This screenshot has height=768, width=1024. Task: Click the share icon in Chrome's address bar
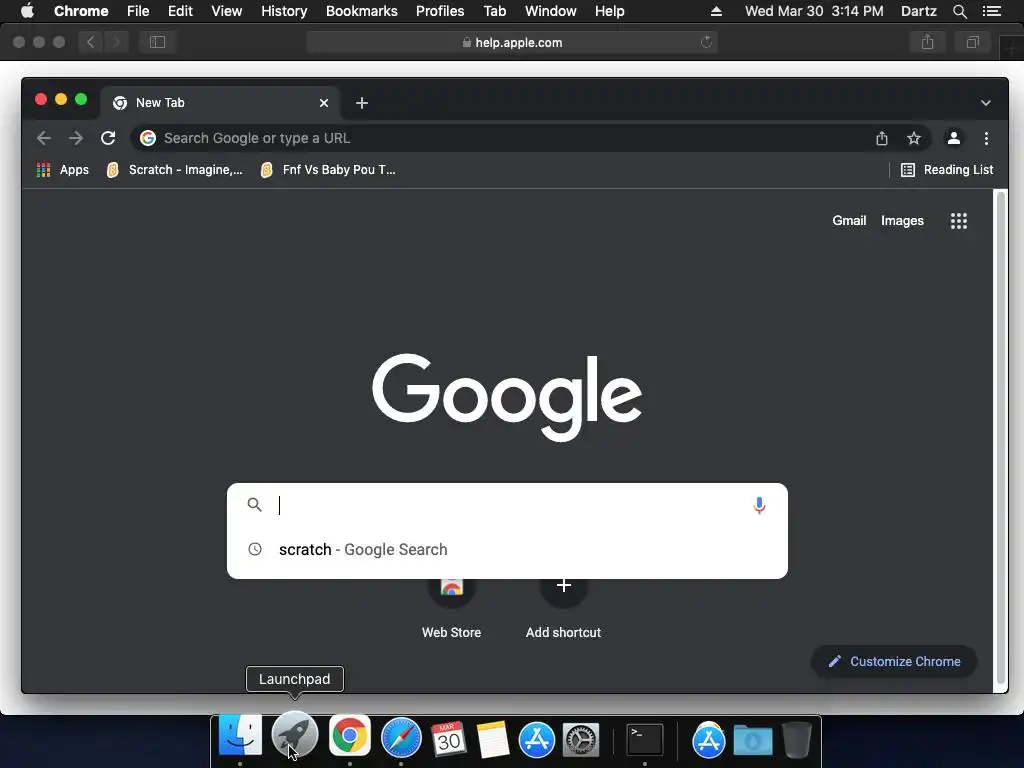[x=882, y=138]
